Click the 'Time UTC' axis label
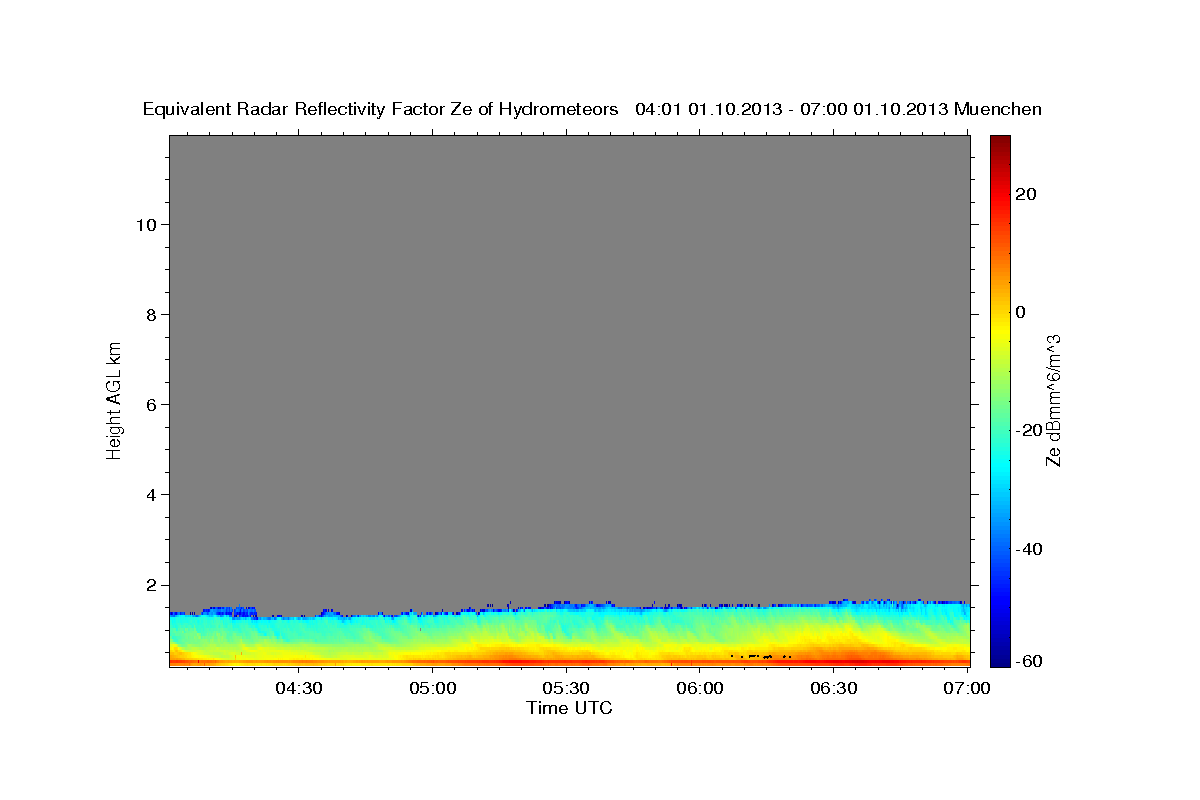The image size is (1200, 800). (x=569, y=708)
